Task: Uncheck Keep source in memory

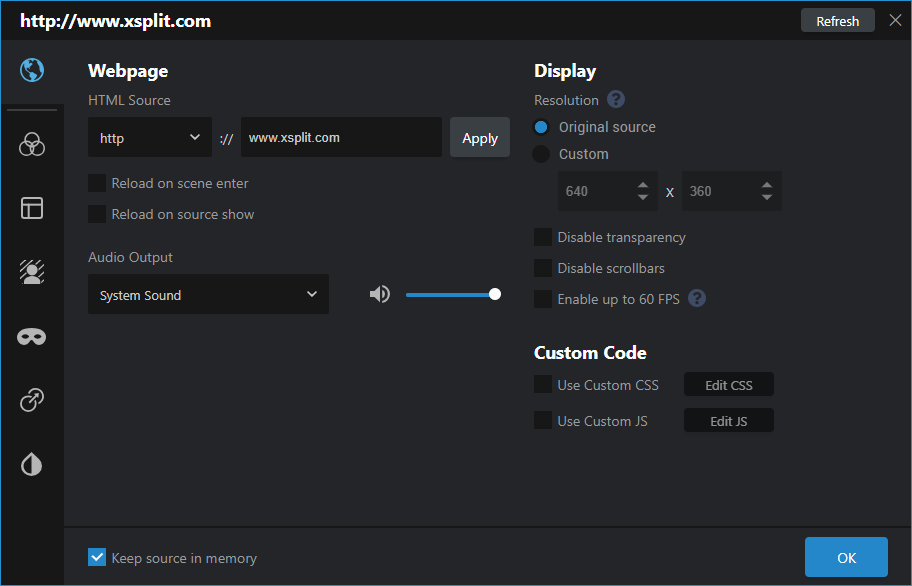Action: tap(97, 558)
